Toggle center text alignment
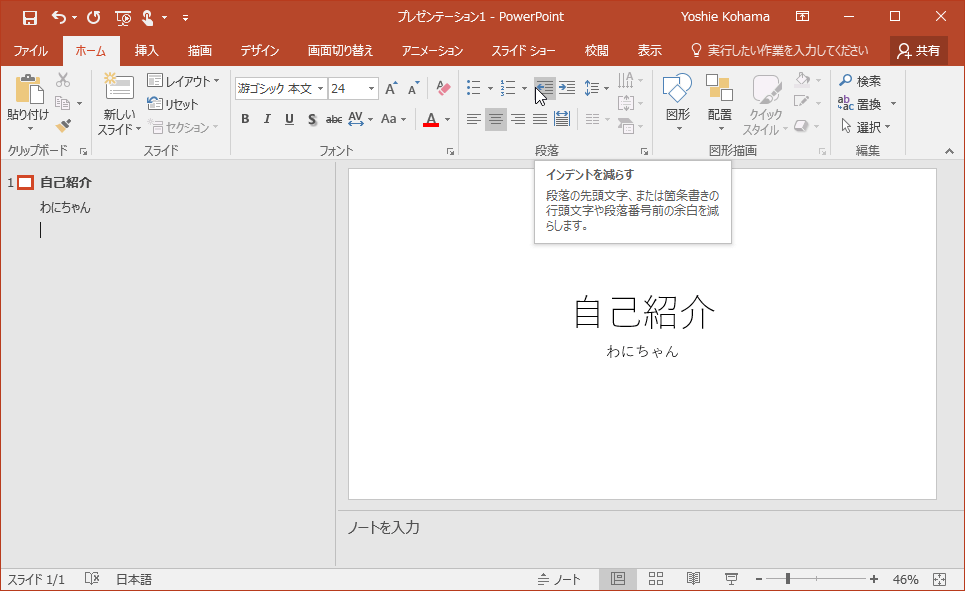 click(496, 119)
